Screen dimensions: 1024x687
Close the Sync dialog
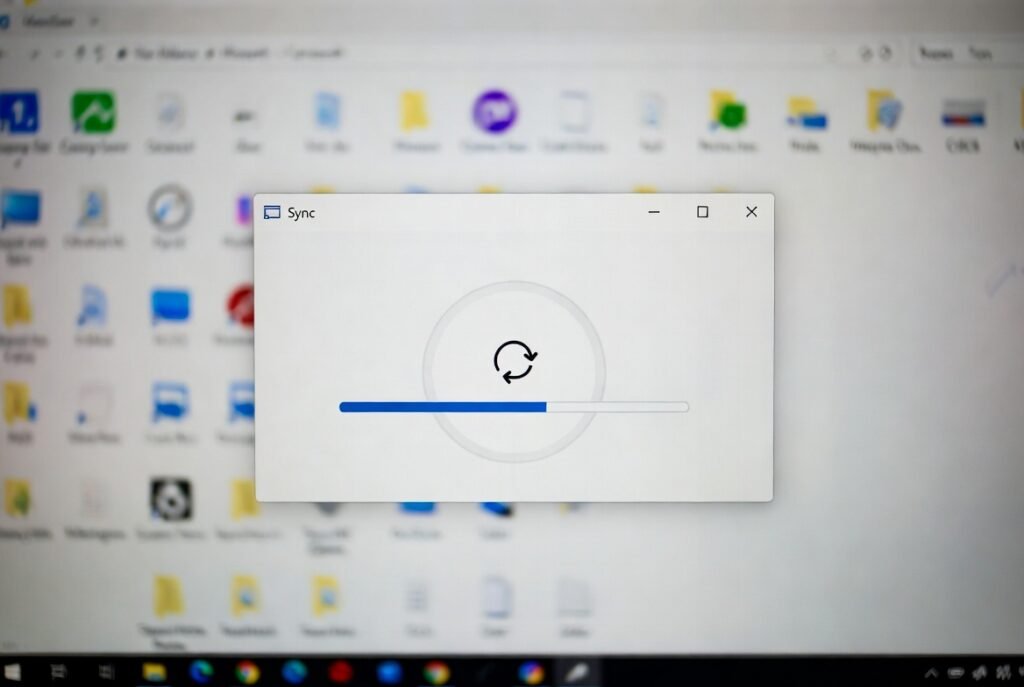pos(751,212)
